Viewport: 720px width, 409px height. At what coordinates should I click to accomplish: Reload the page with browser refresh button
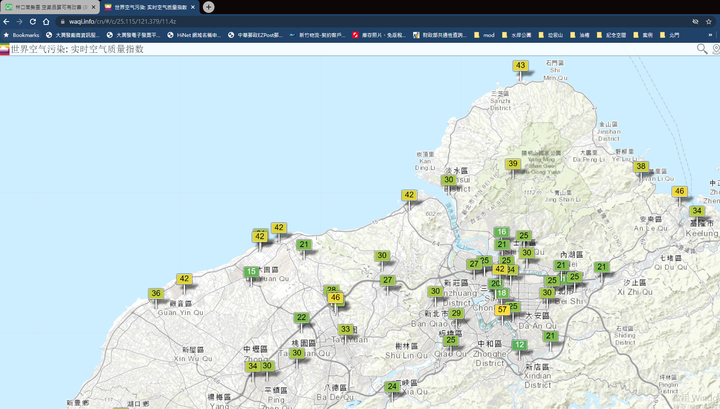click(33, 21)
